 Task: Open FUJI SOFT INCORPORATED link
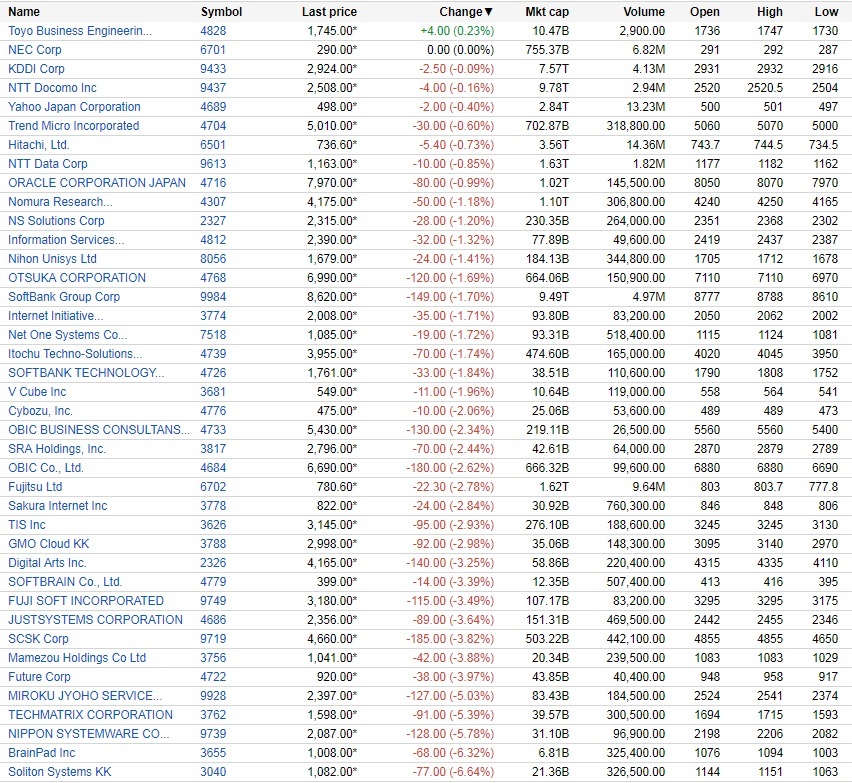pos(86,601)
